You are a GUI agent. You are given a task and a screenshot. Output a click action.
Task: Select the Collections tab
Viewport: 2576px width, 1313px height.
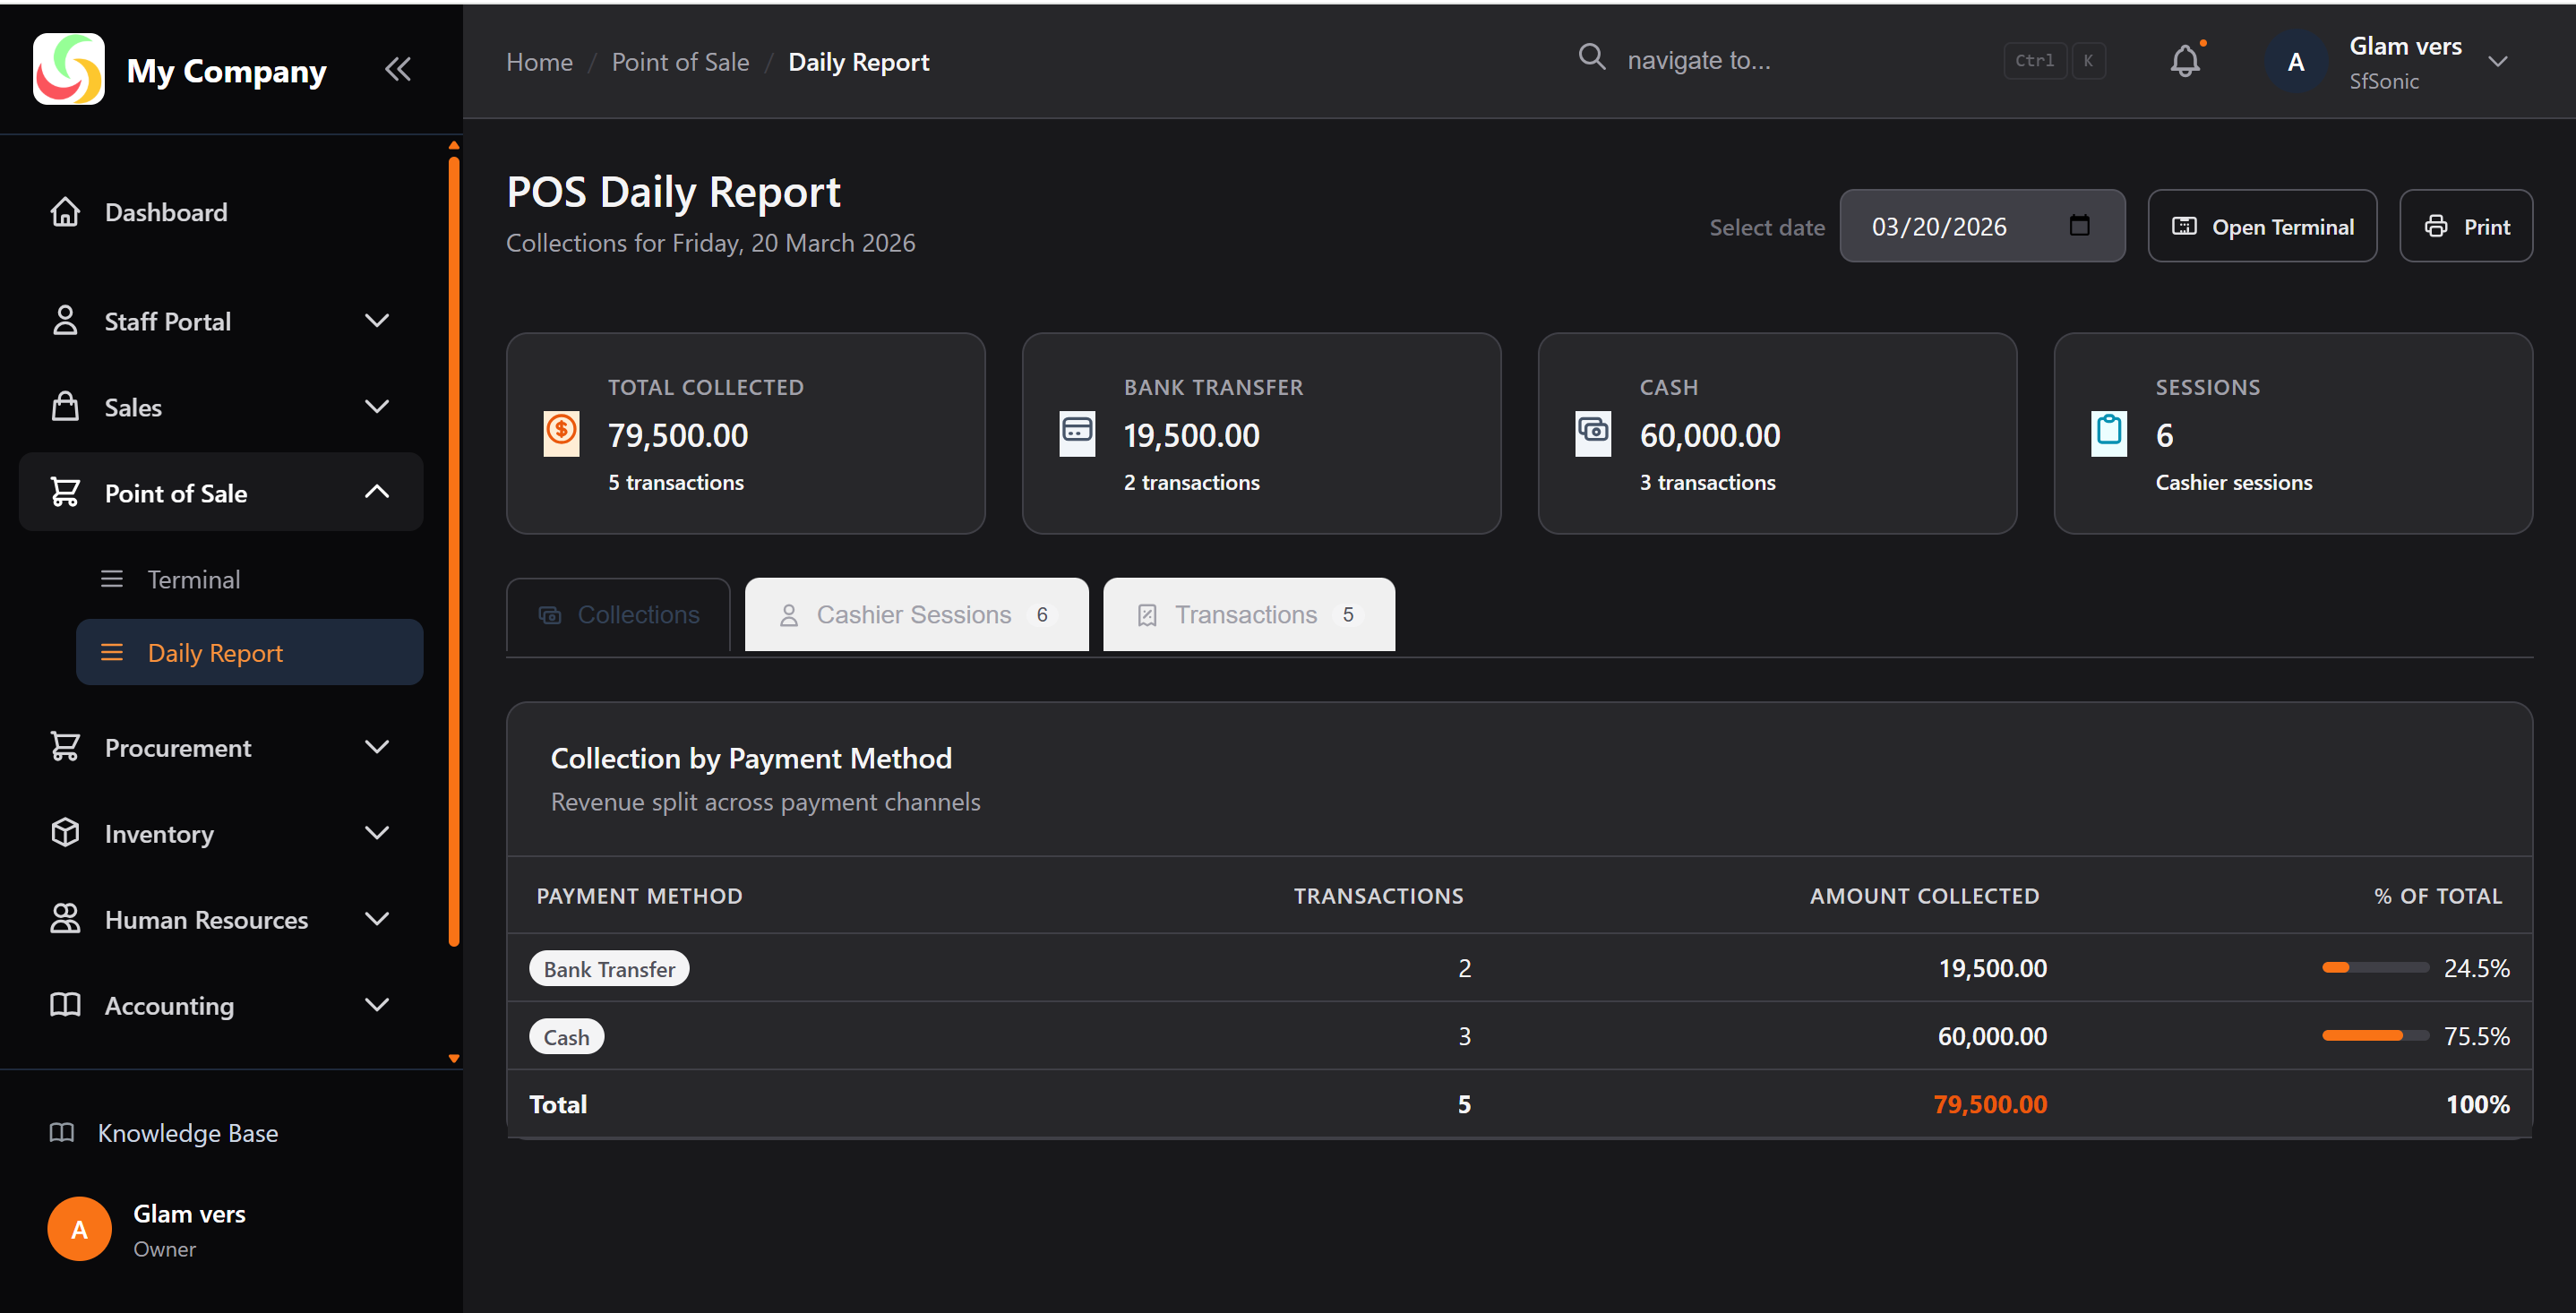coord(617,614)
